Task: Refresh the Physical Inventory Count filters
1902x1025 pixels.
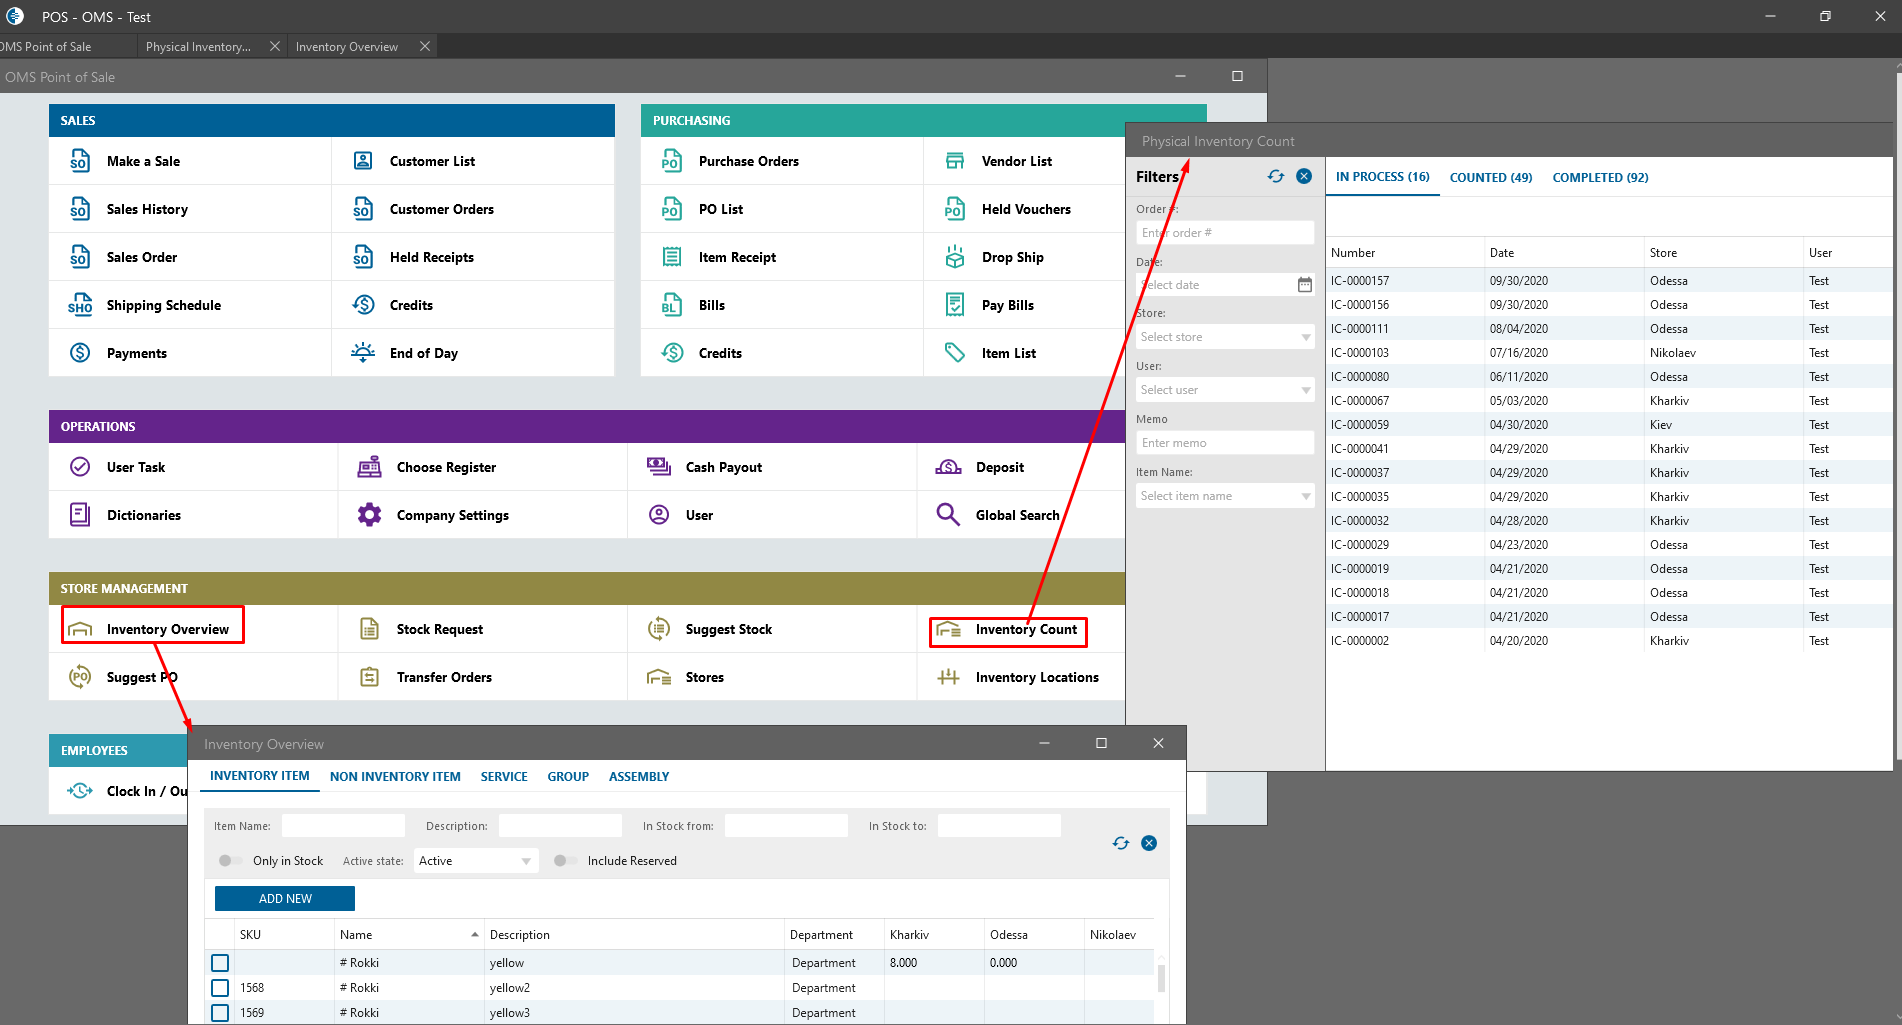Action: pyautogui.click(x=1276, y=176)
